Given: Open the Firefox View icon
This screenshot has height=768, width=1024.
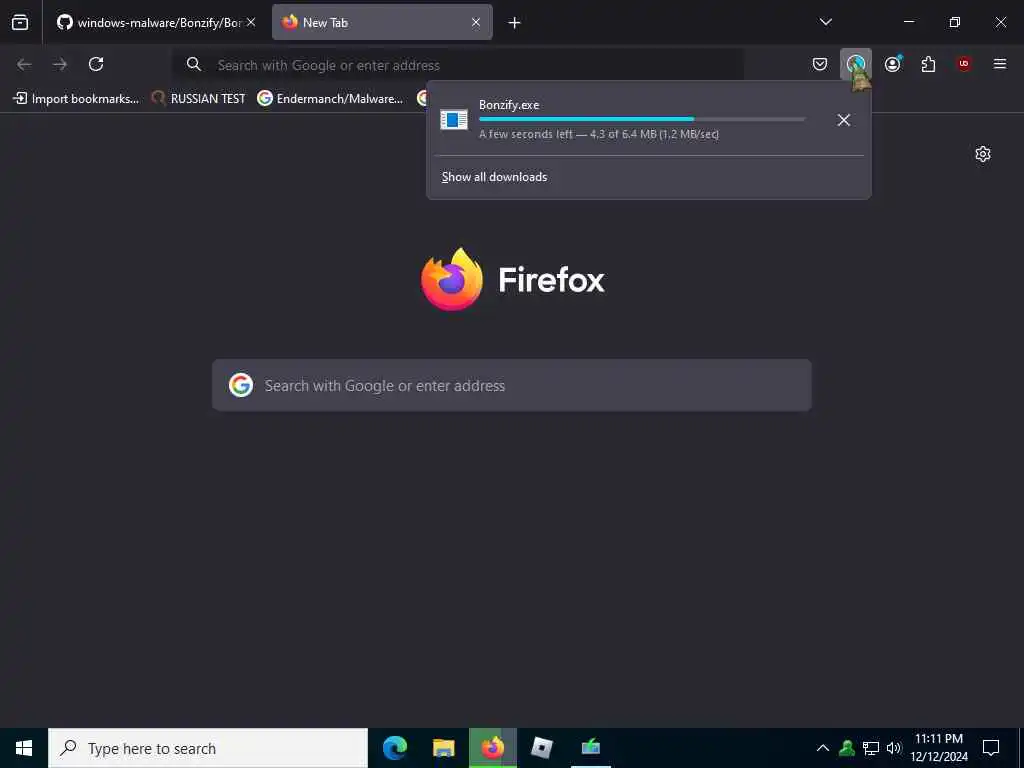Looking at the screenshot, I should (20, 22).
